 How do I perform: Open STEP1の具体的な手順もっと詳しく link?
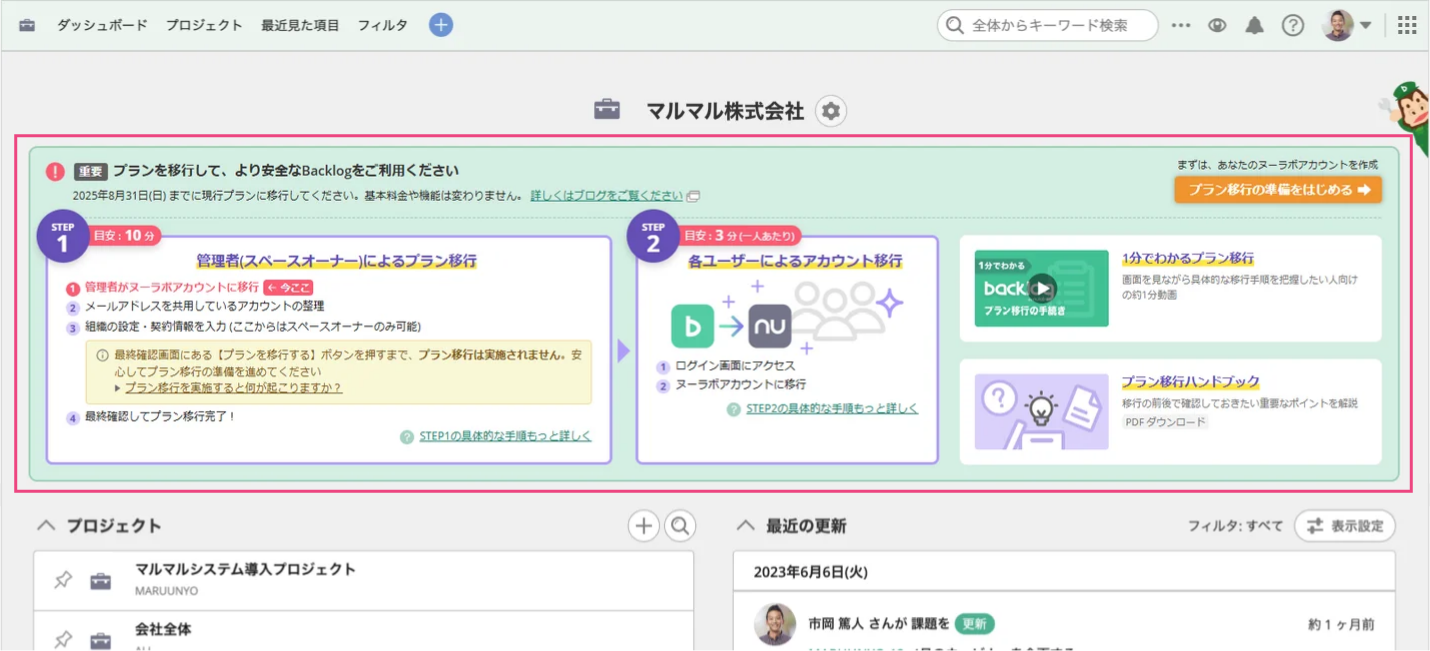coord(505,436)
